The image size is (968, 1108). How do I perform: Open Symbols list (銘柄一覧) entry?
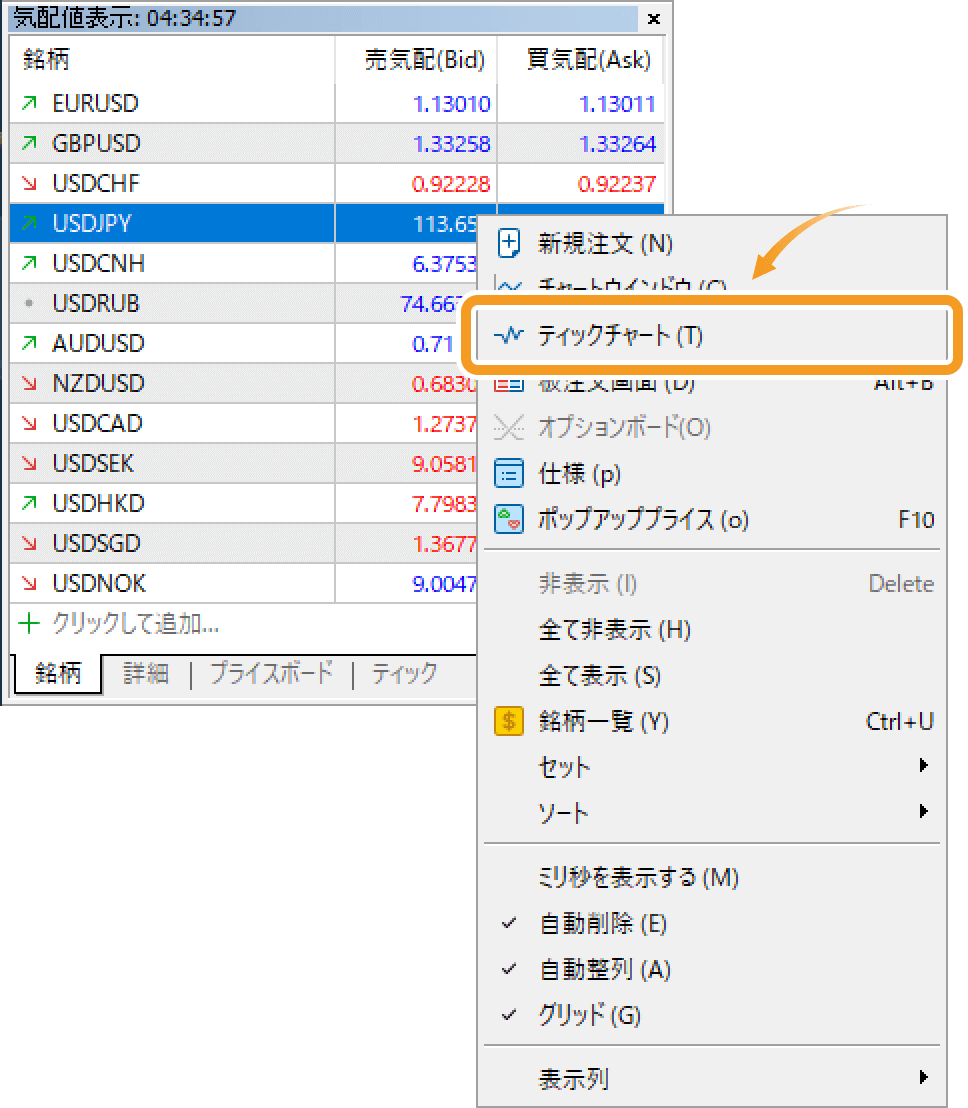pyautogui.click(x=712, y=721)
